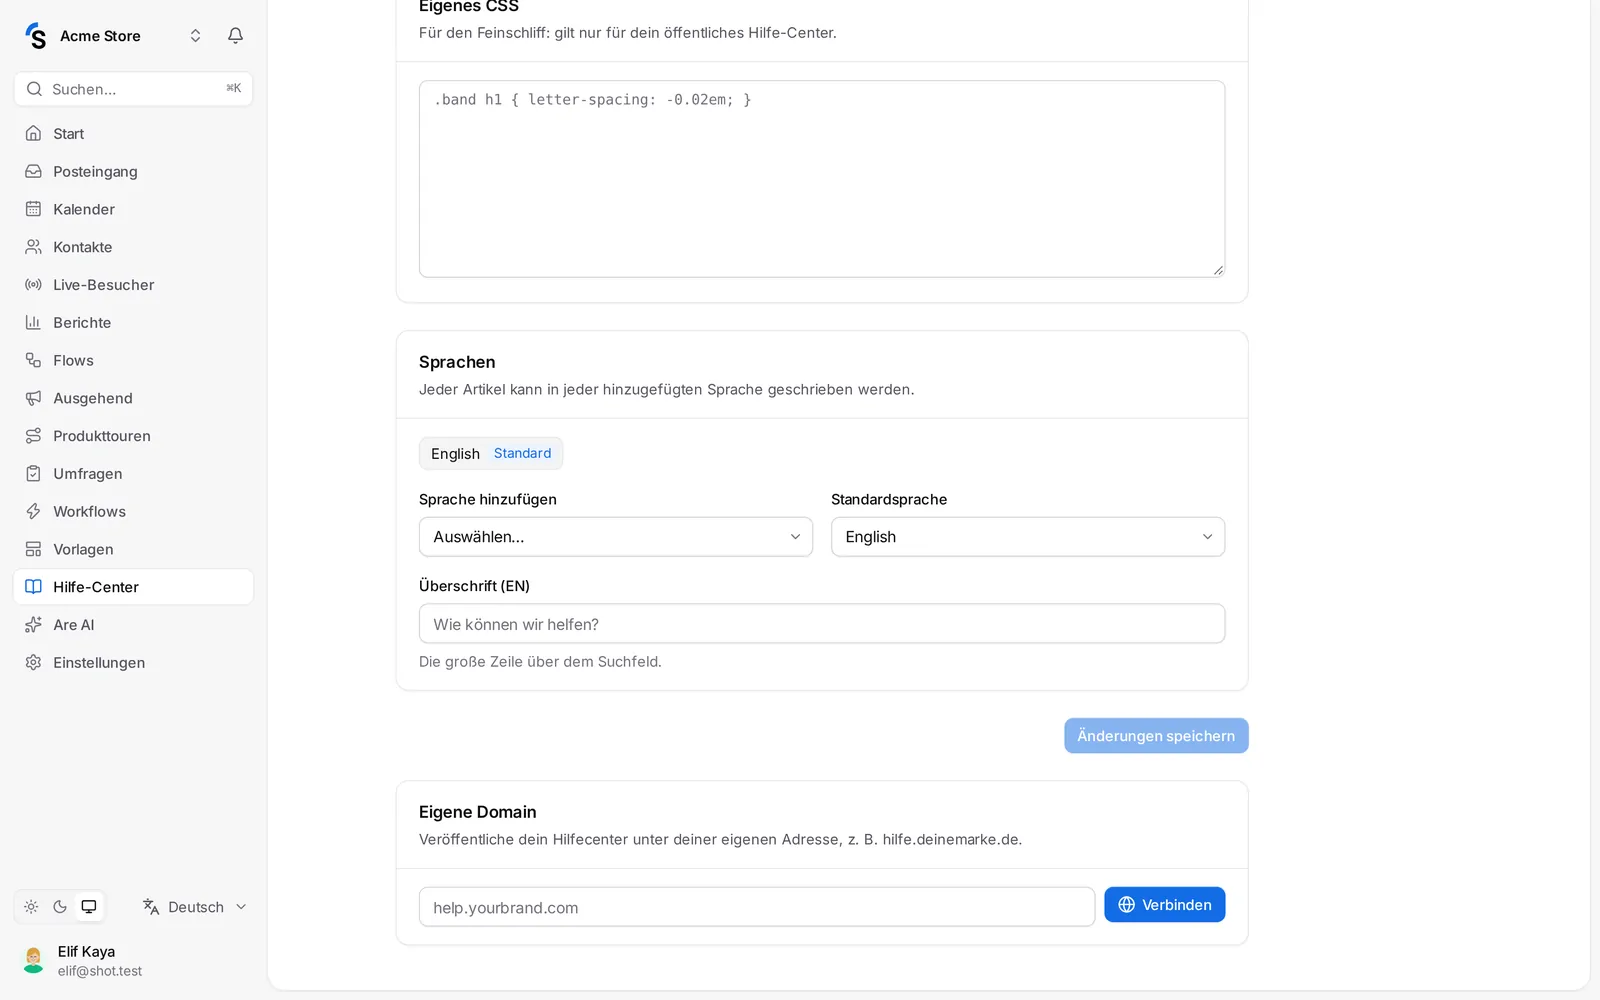Viewport: 1600px width, 1000px height.
Task: Click Elif Kaya's avatar image
Action: (x=34, y=961)
